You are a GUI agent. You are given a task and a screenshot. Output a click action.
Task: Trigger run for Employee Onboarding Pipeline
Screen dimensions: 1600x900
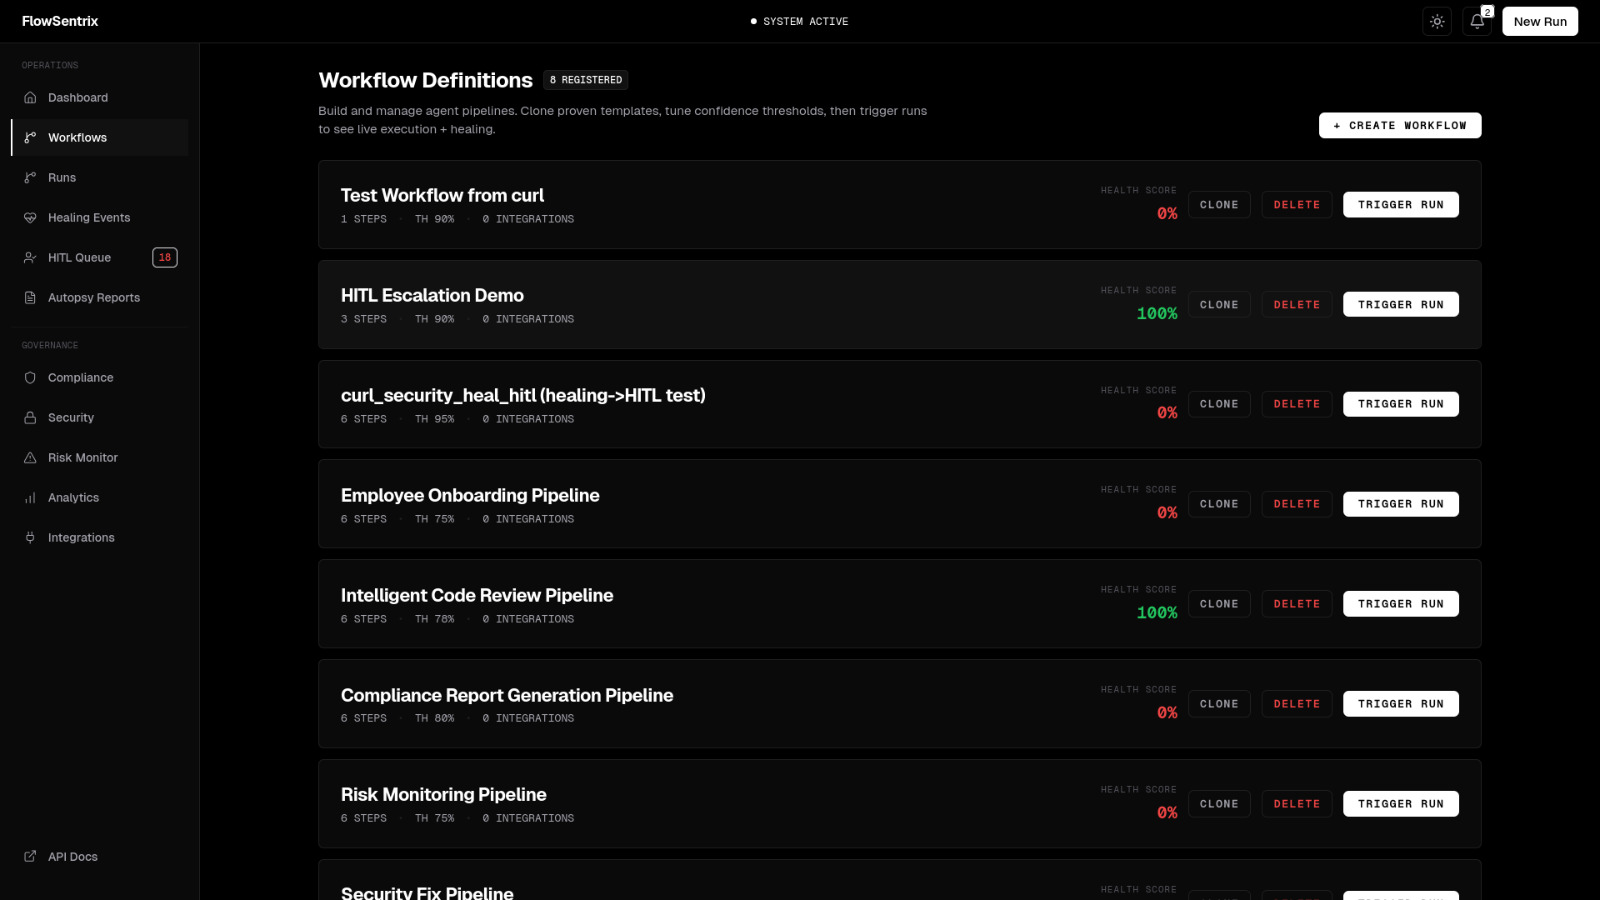(x=1401, y=504)
